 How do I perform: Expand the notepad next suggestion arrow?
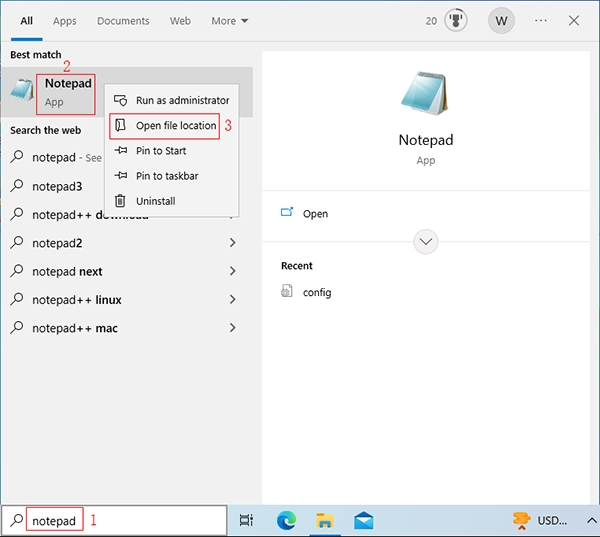[232, 271]
